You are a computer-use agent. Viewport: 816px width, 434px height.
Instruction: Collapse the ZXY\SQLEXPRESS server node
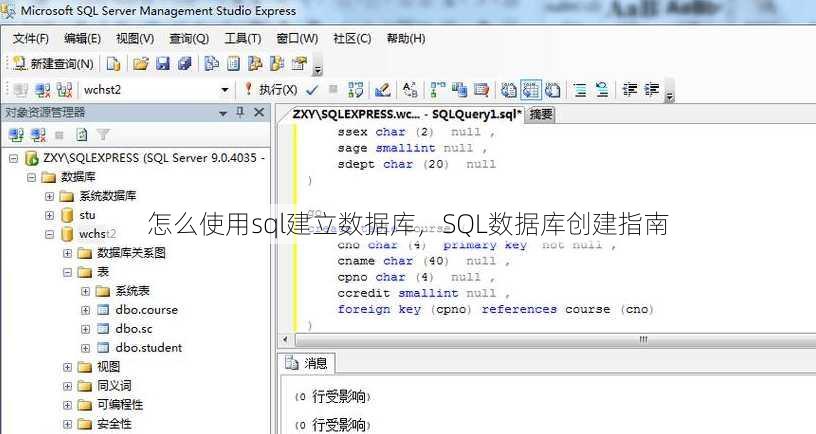13,158
